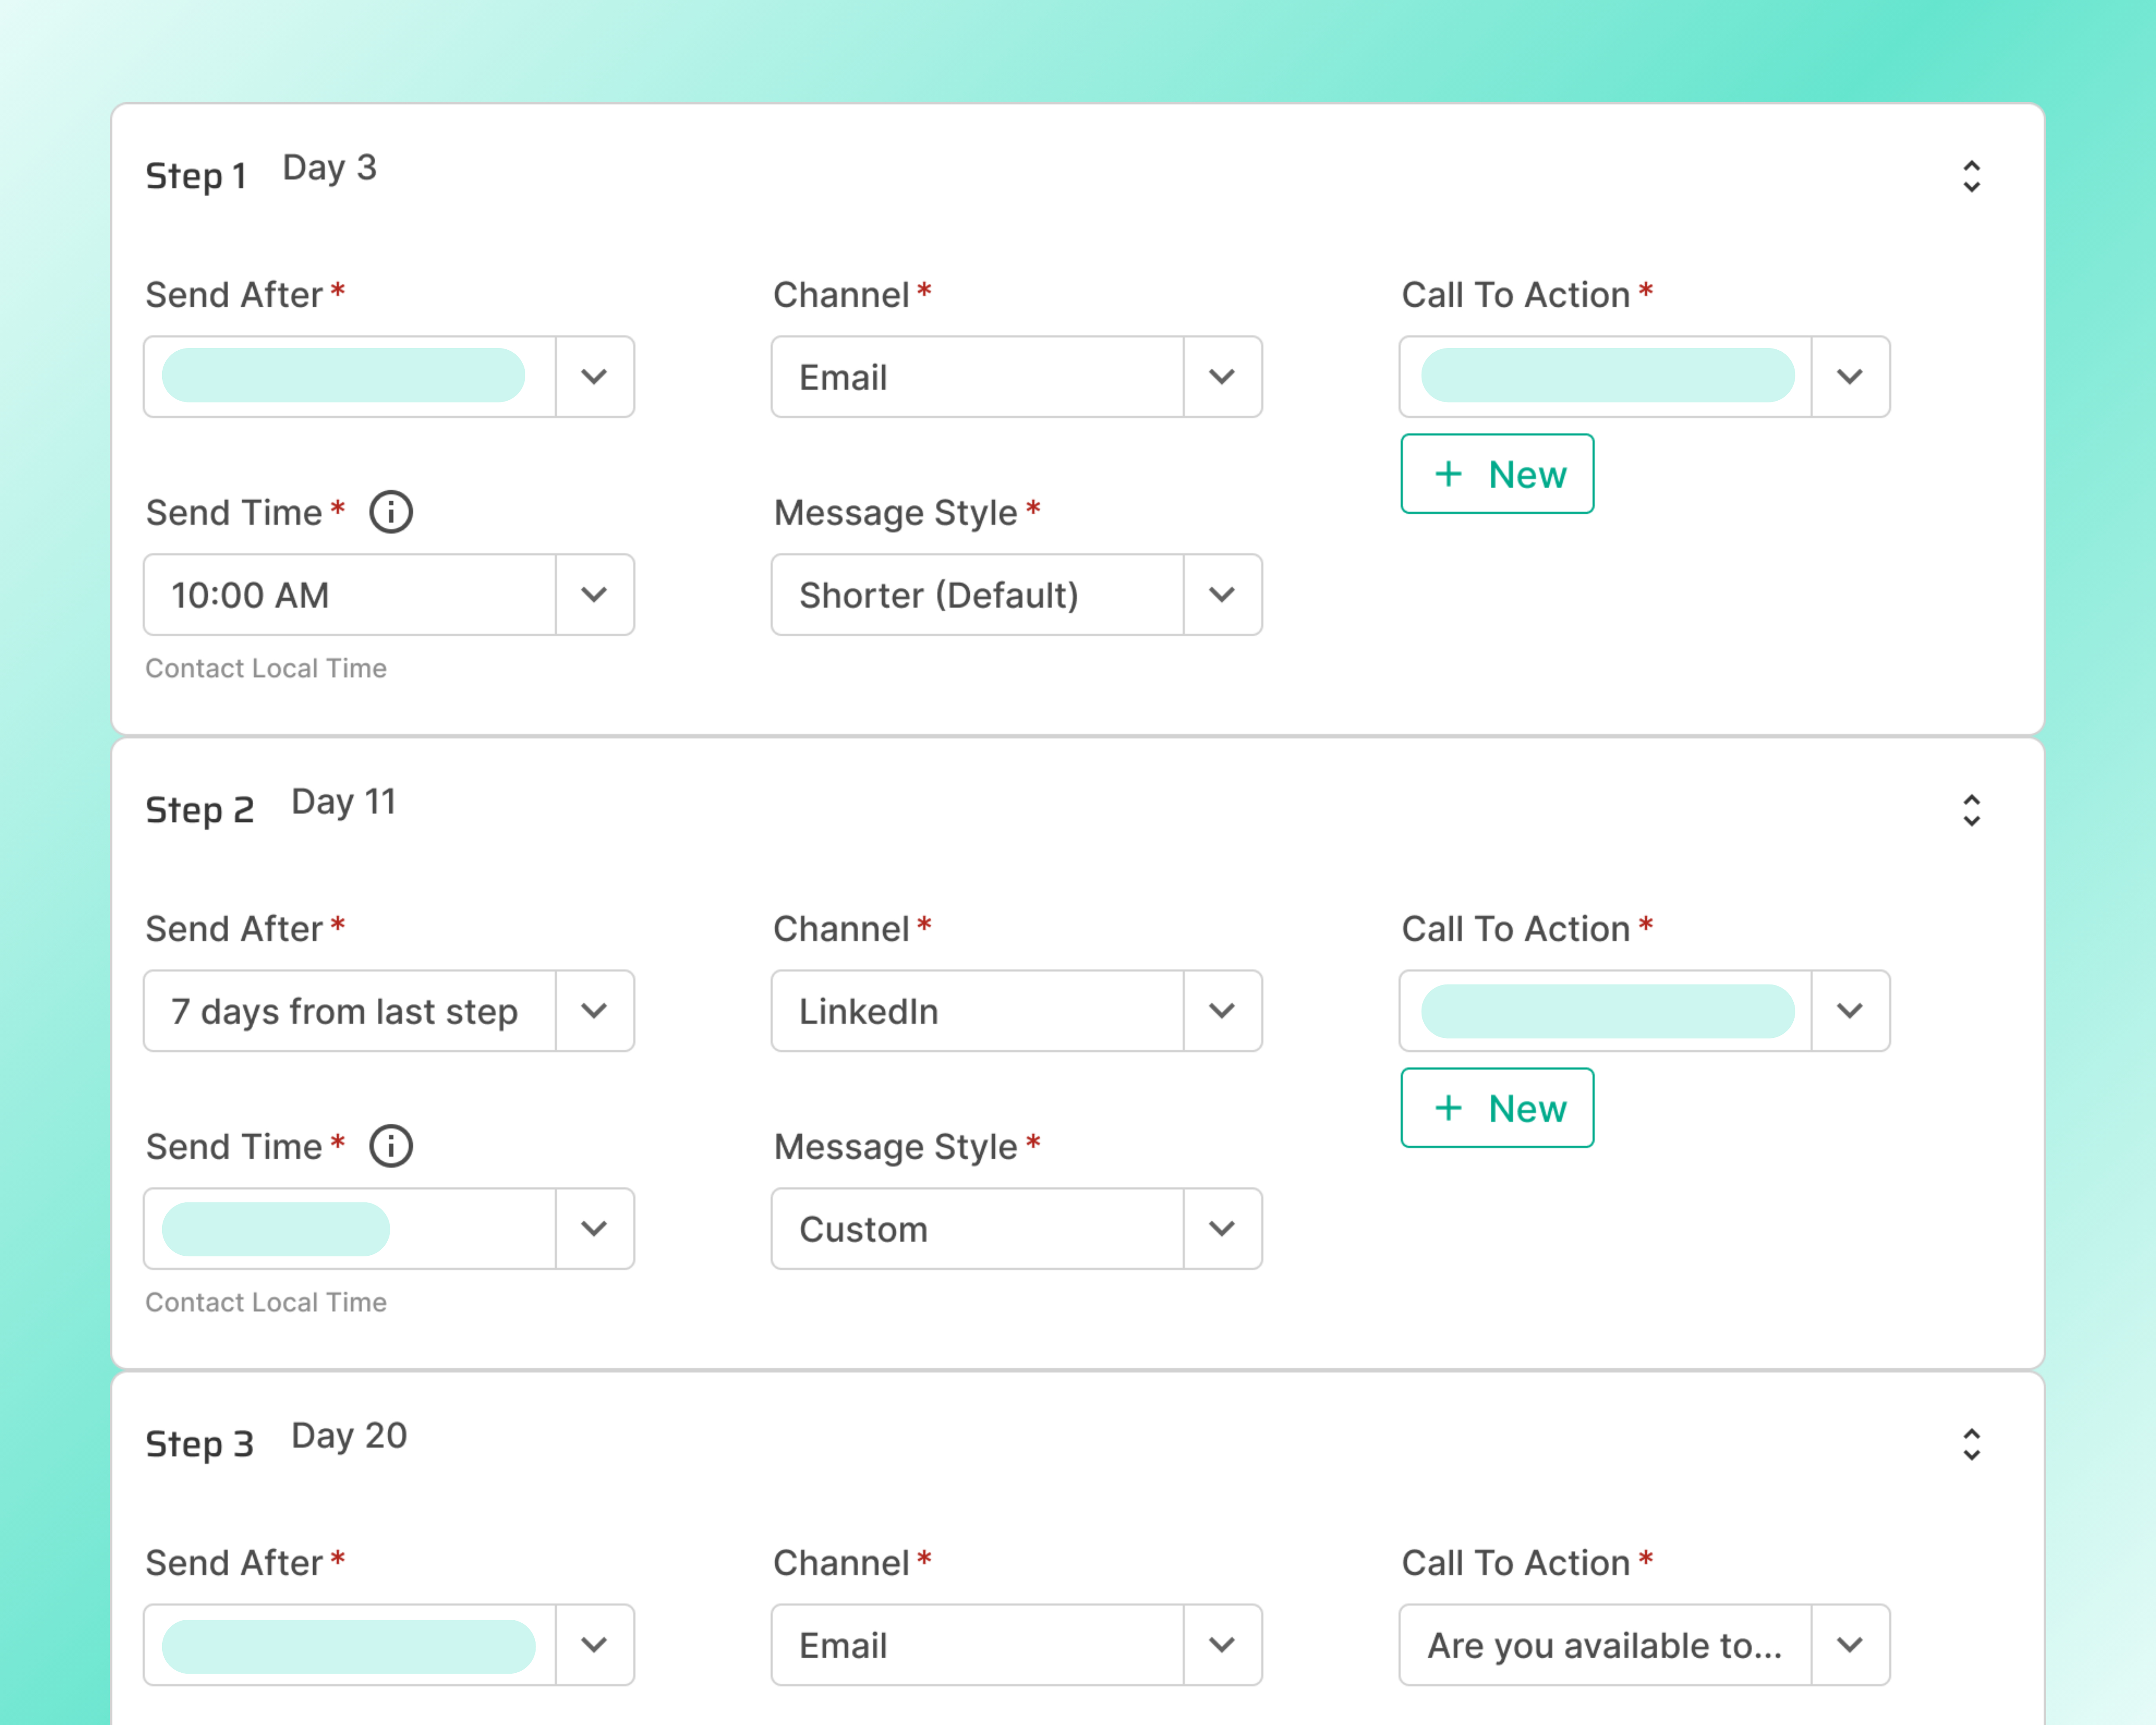Open Step 1 Channel dropdown showing Email
Image resolution: width=2156 pixels, height=1725 pixels.
[1017, 377]
